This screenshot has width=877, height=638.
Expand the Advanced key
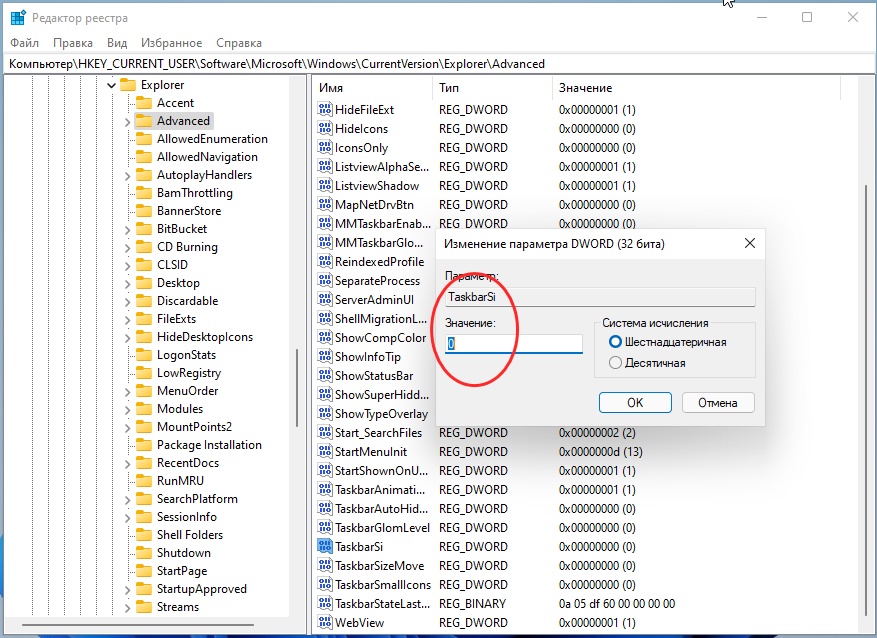pyautogui.click(x=127, y=122)
